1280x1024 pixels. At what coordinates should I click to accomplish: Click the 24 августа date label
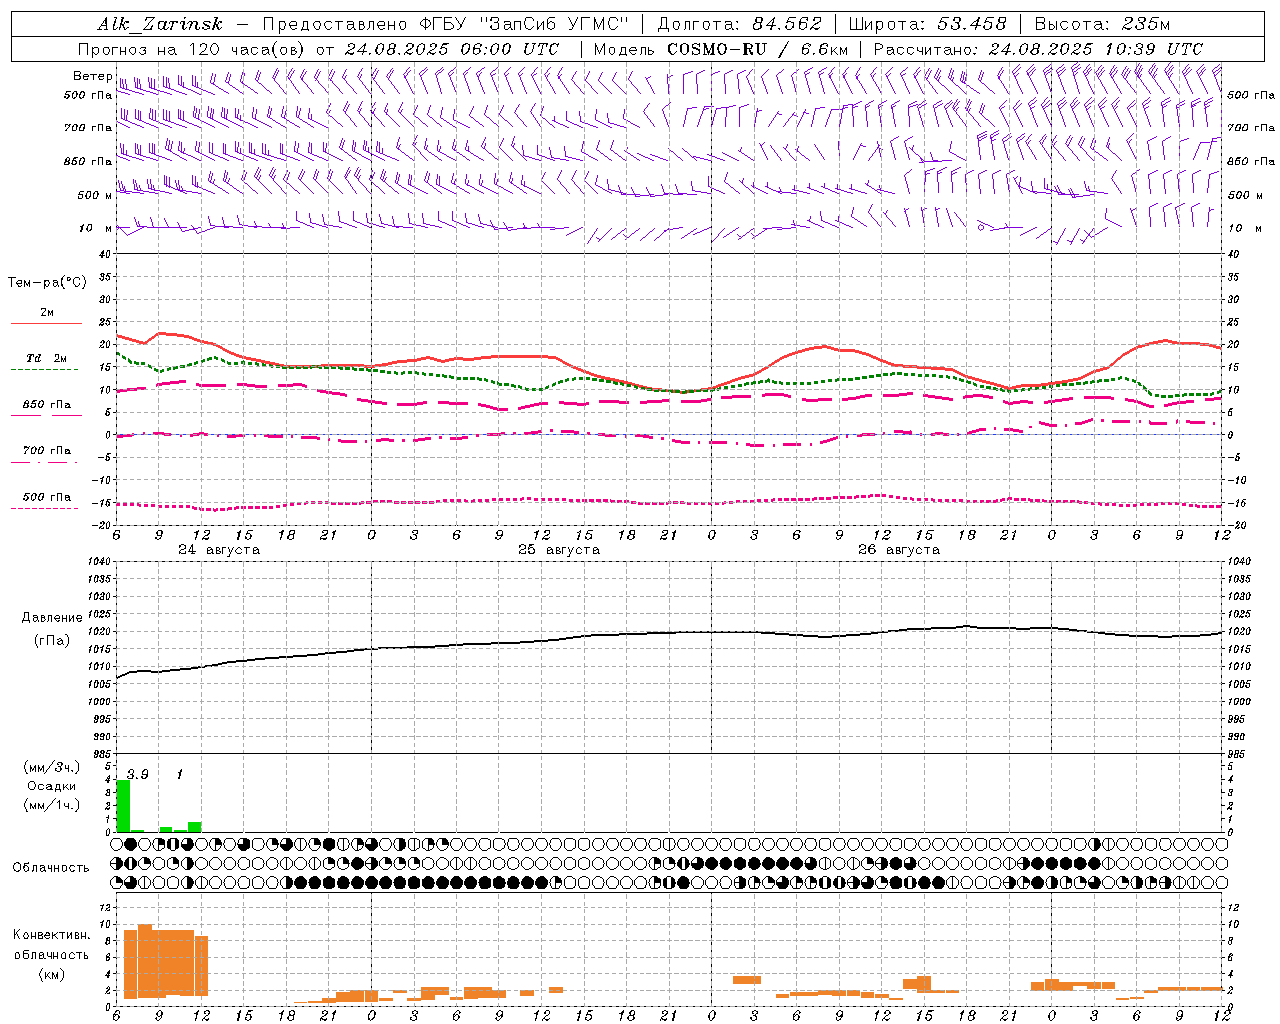(x=219, y=550)
